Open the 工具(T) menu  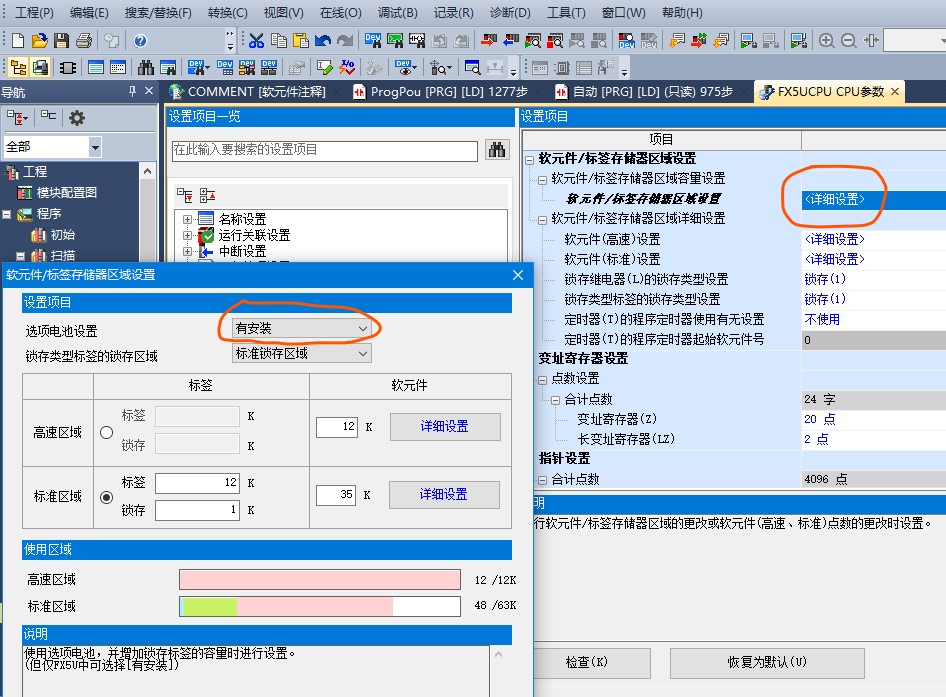566,13
